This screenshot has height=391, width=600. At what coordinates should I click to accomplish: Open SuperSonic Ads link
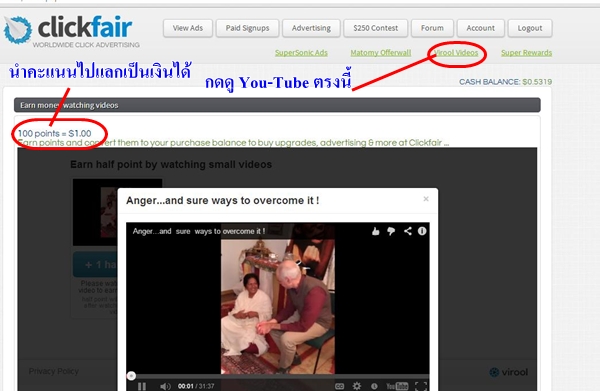pyautogui.click(x=301, y=53)
